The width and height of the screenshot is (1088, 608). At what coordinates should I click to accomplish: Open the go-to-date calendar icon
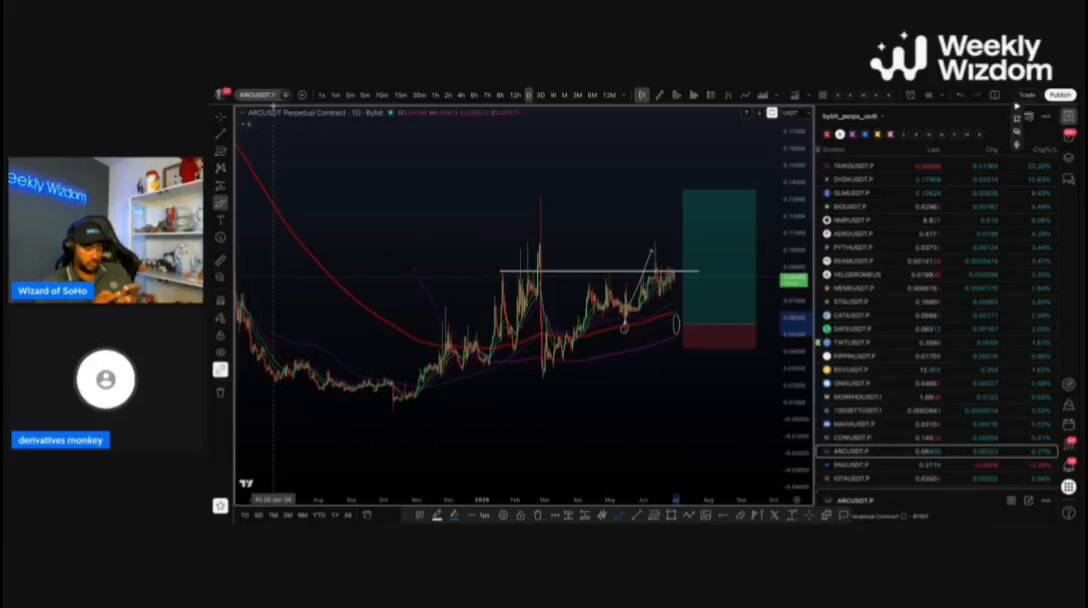point(367,515)
